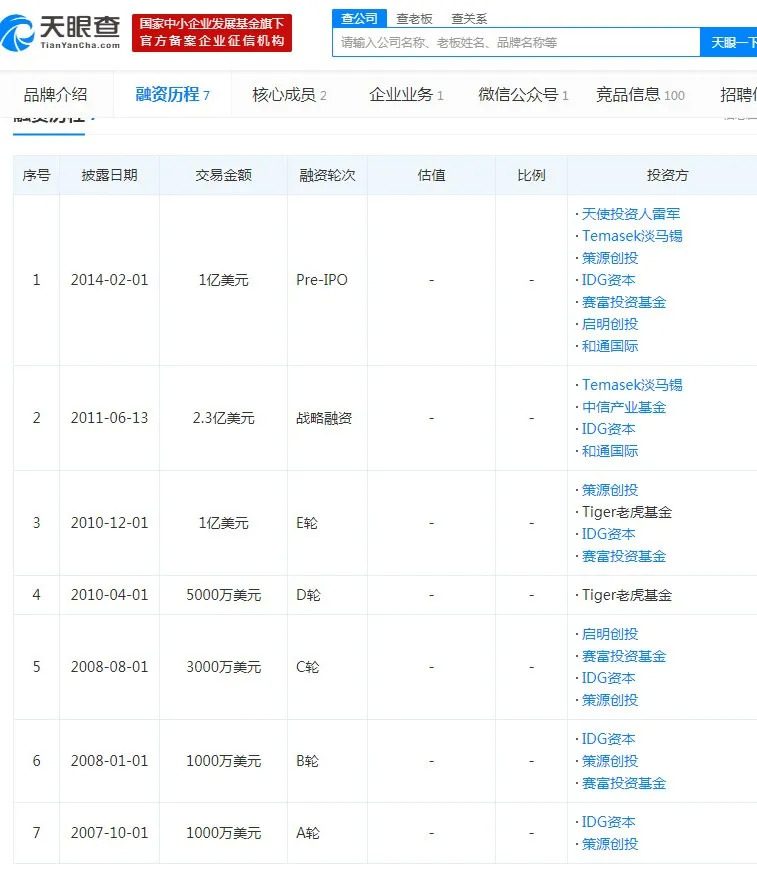Open IDG资本 link in B轮 row
757x878 pixels.
click(609, 739)
